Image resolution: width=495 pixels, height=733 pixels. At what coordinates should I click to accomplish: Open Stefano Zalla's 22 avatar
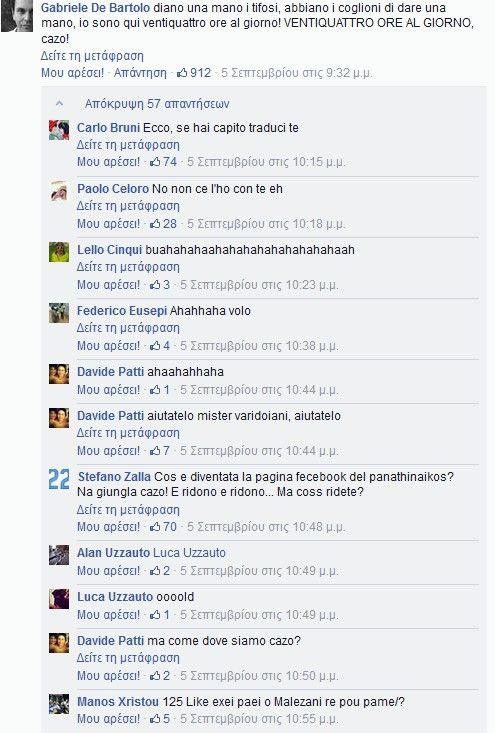pos(59,479)
